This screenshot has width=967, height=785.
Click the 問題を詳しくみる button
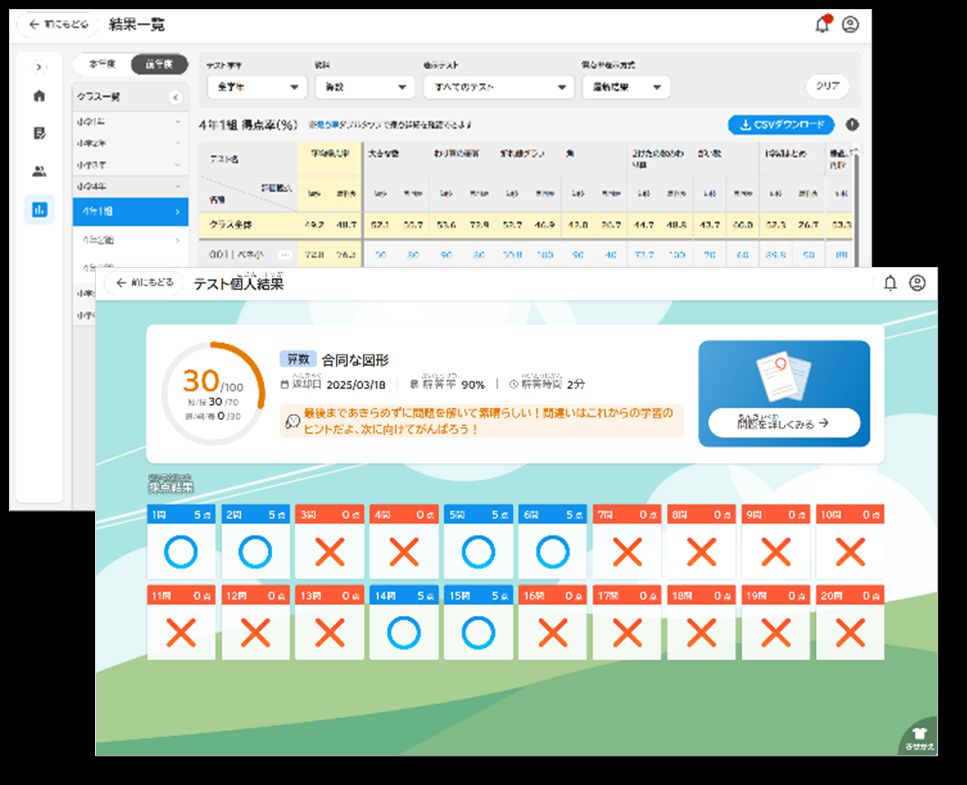(783, 423)
